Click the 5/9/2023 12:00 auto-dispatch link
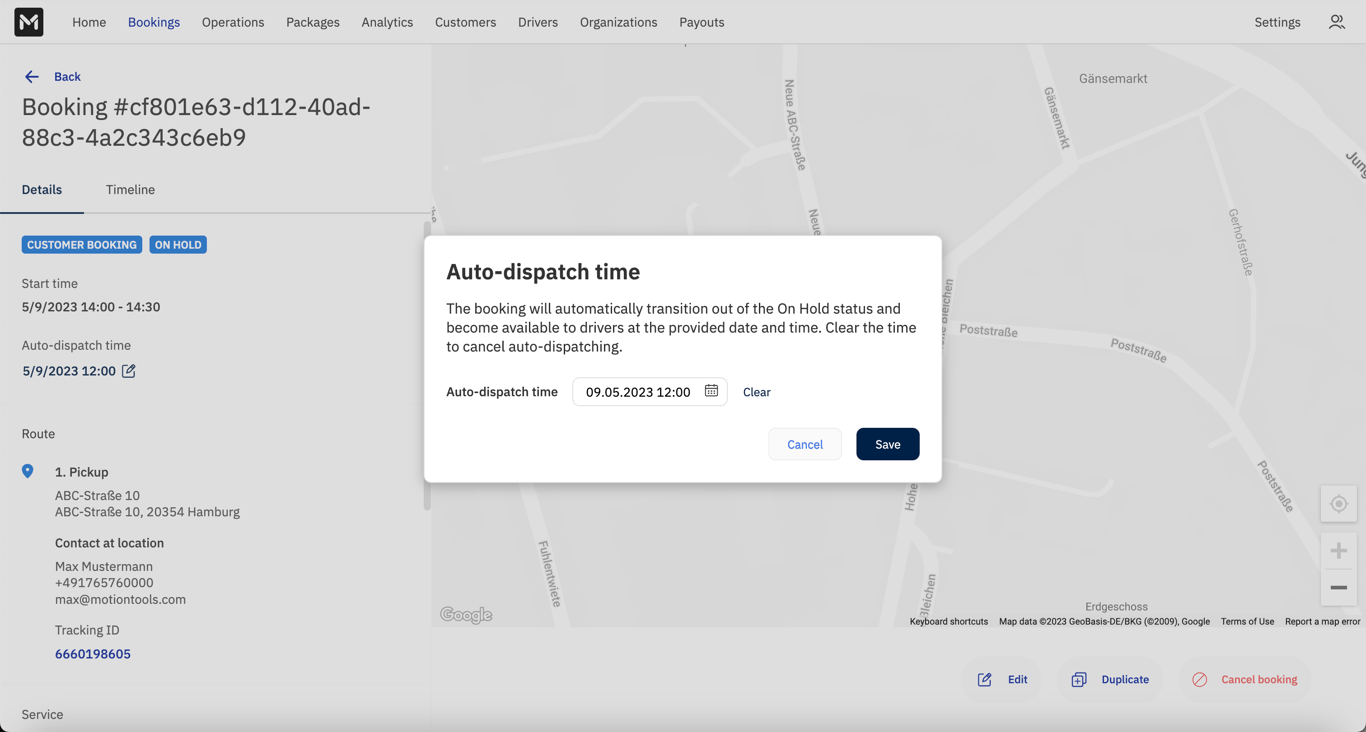Screen dimensions: 1366x732 click(69, 371)
